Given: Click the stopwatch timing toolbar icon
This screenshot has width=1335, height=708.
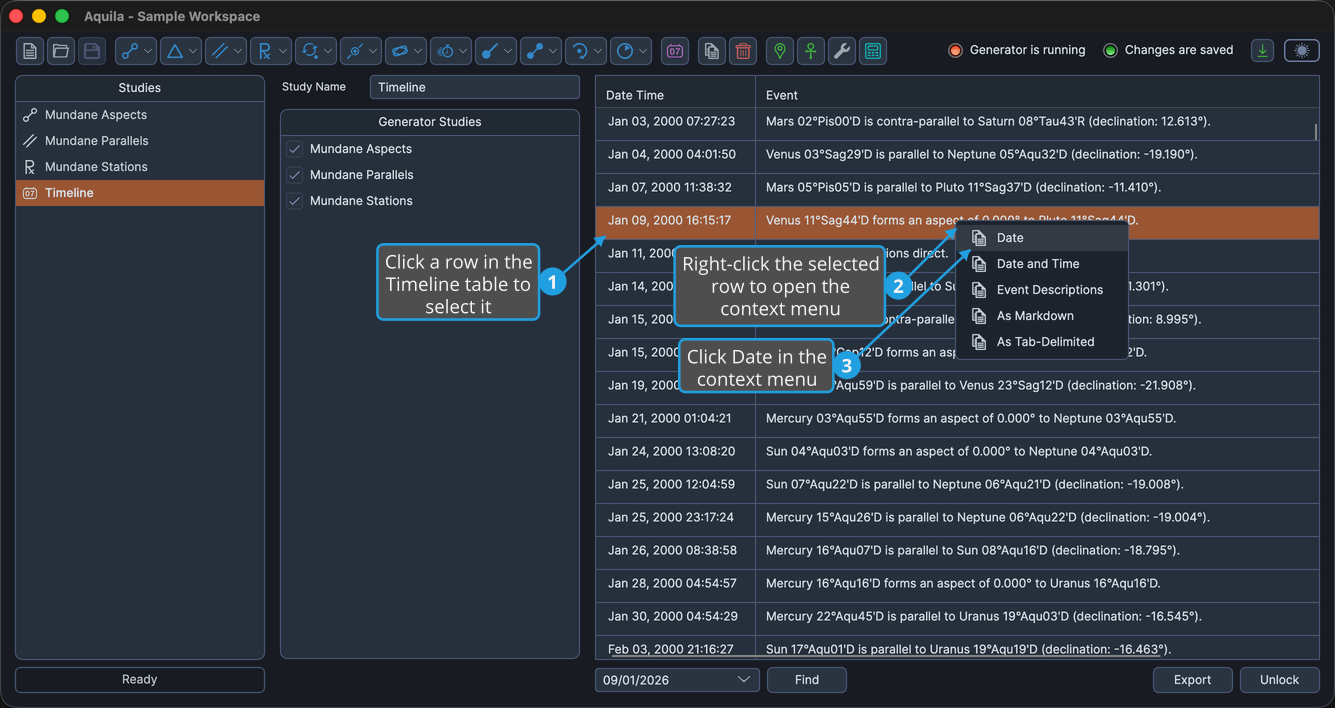Looking at the screenshot, I should (x=445, y=51).
